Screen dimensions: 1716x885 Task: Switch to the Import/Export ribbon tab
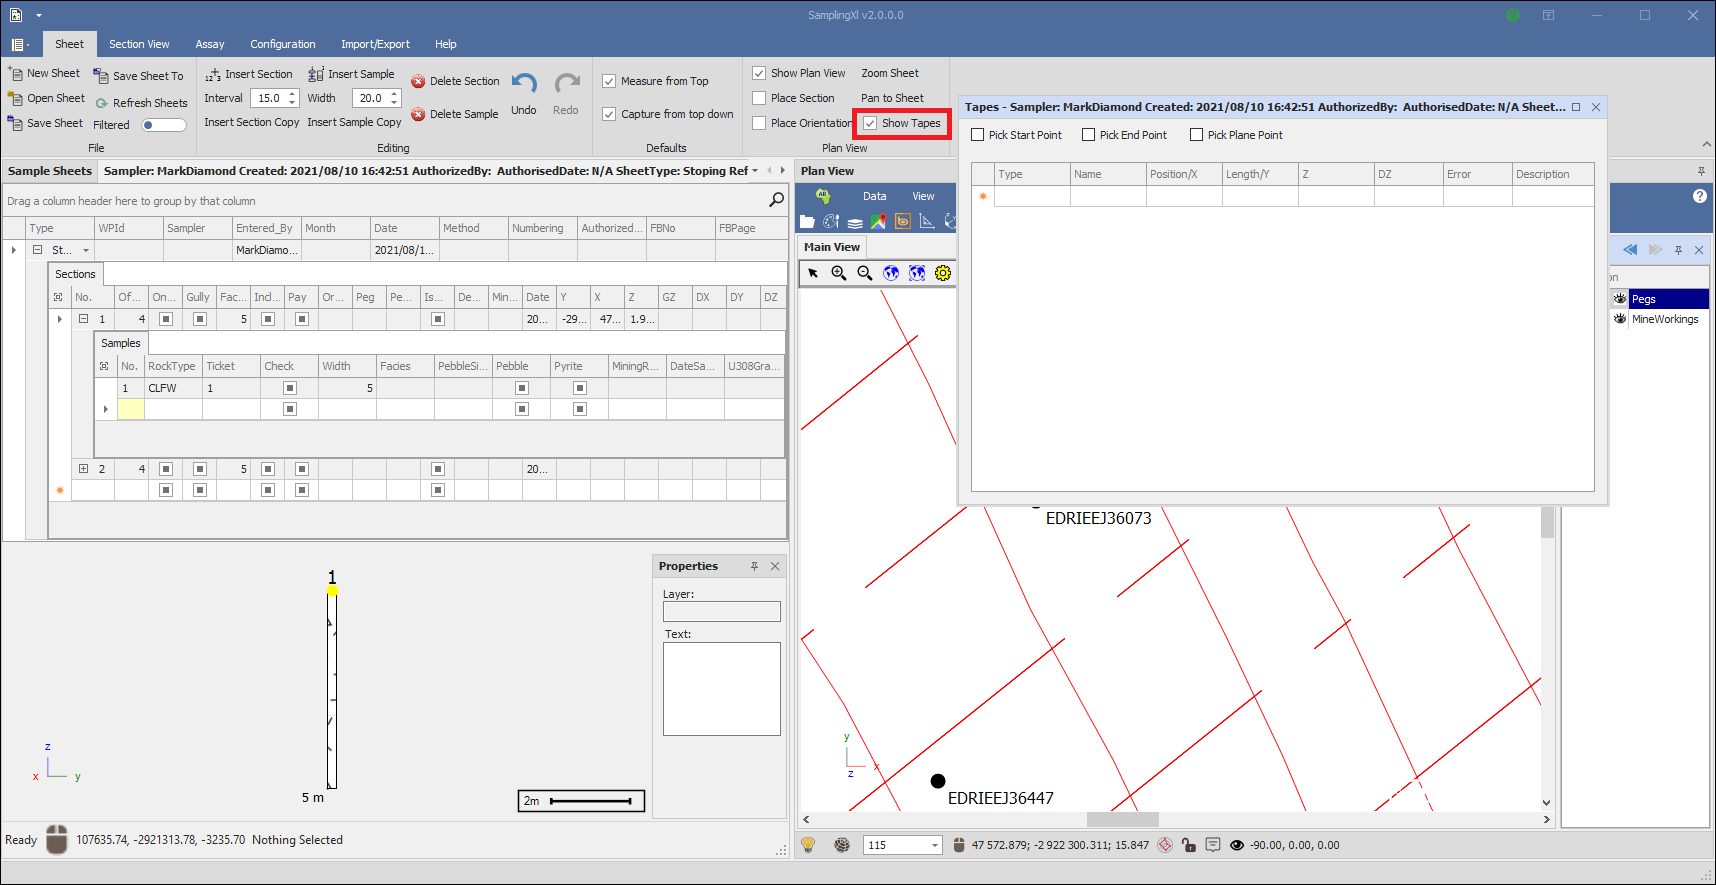(375, 44)
